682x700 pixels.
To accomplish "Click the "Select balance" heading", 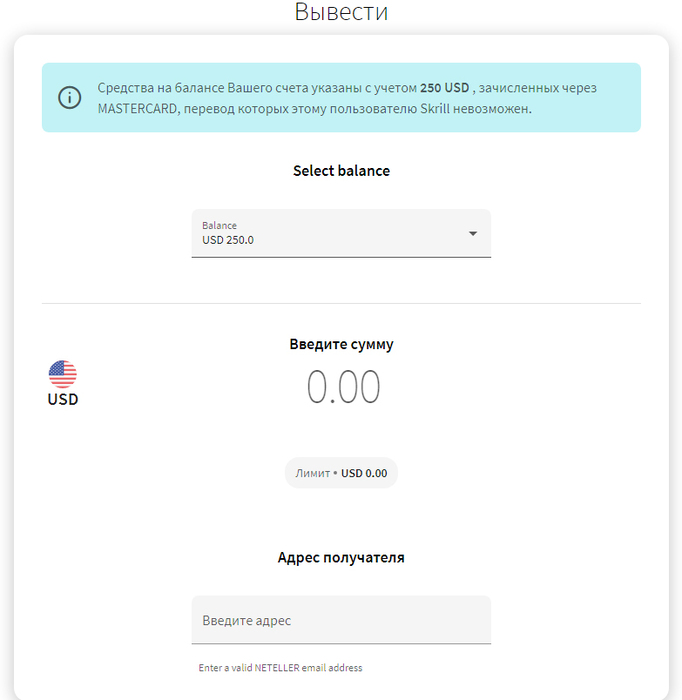I will (341, 171).
